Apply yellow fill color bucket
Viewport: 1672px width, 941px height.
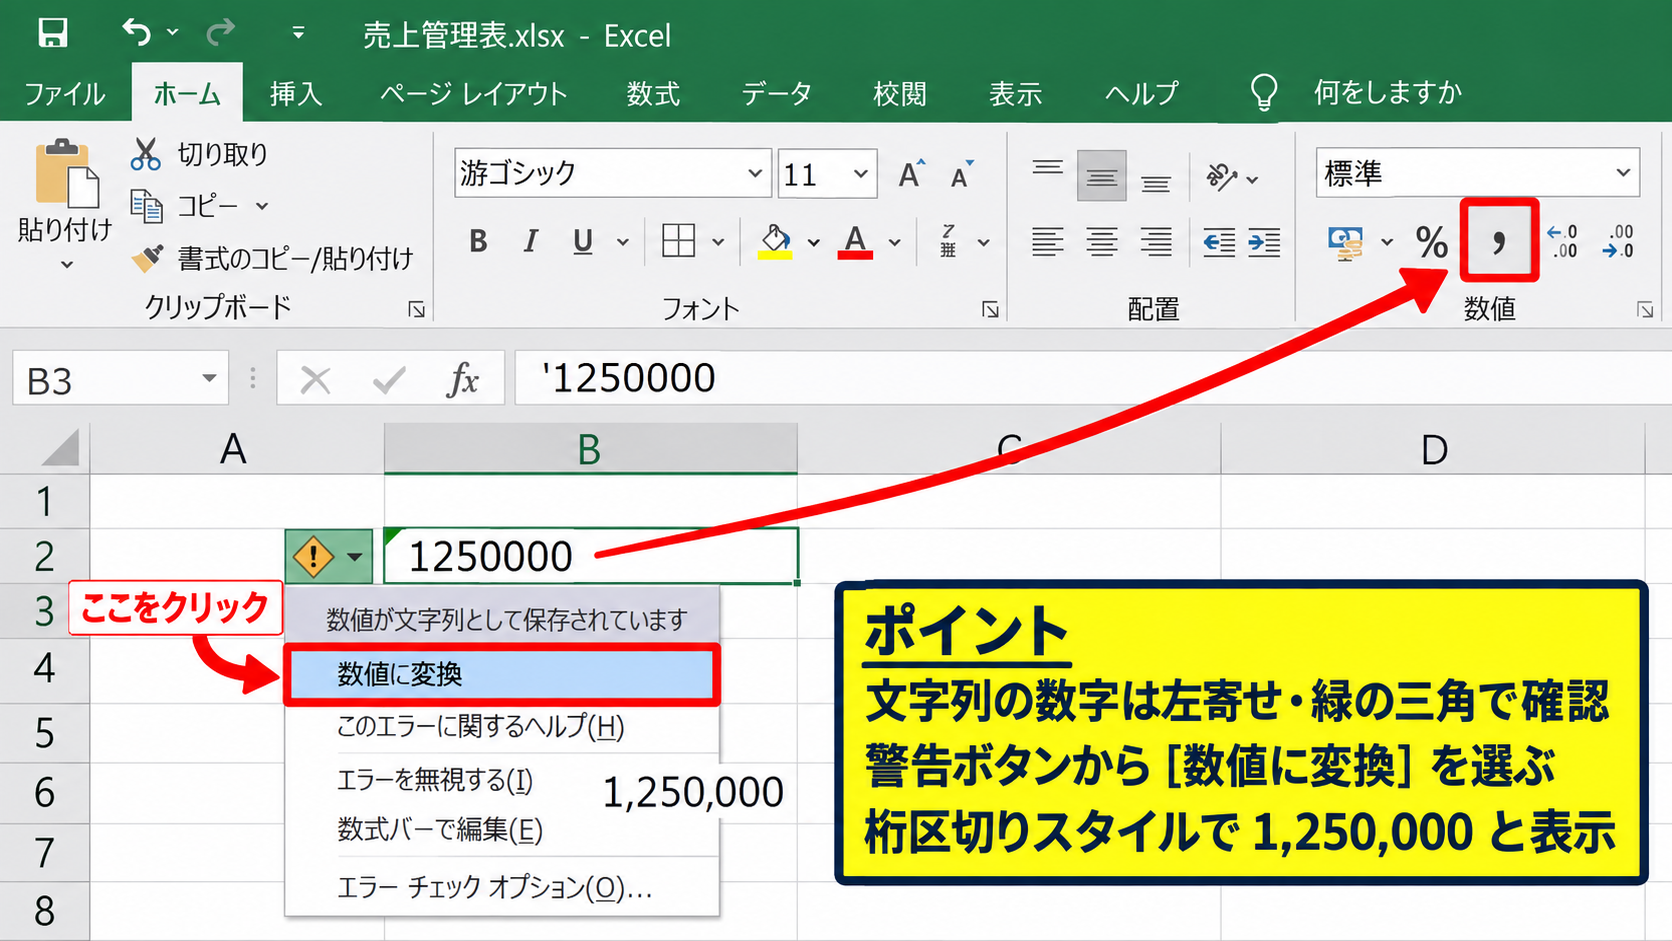point(775,241)
